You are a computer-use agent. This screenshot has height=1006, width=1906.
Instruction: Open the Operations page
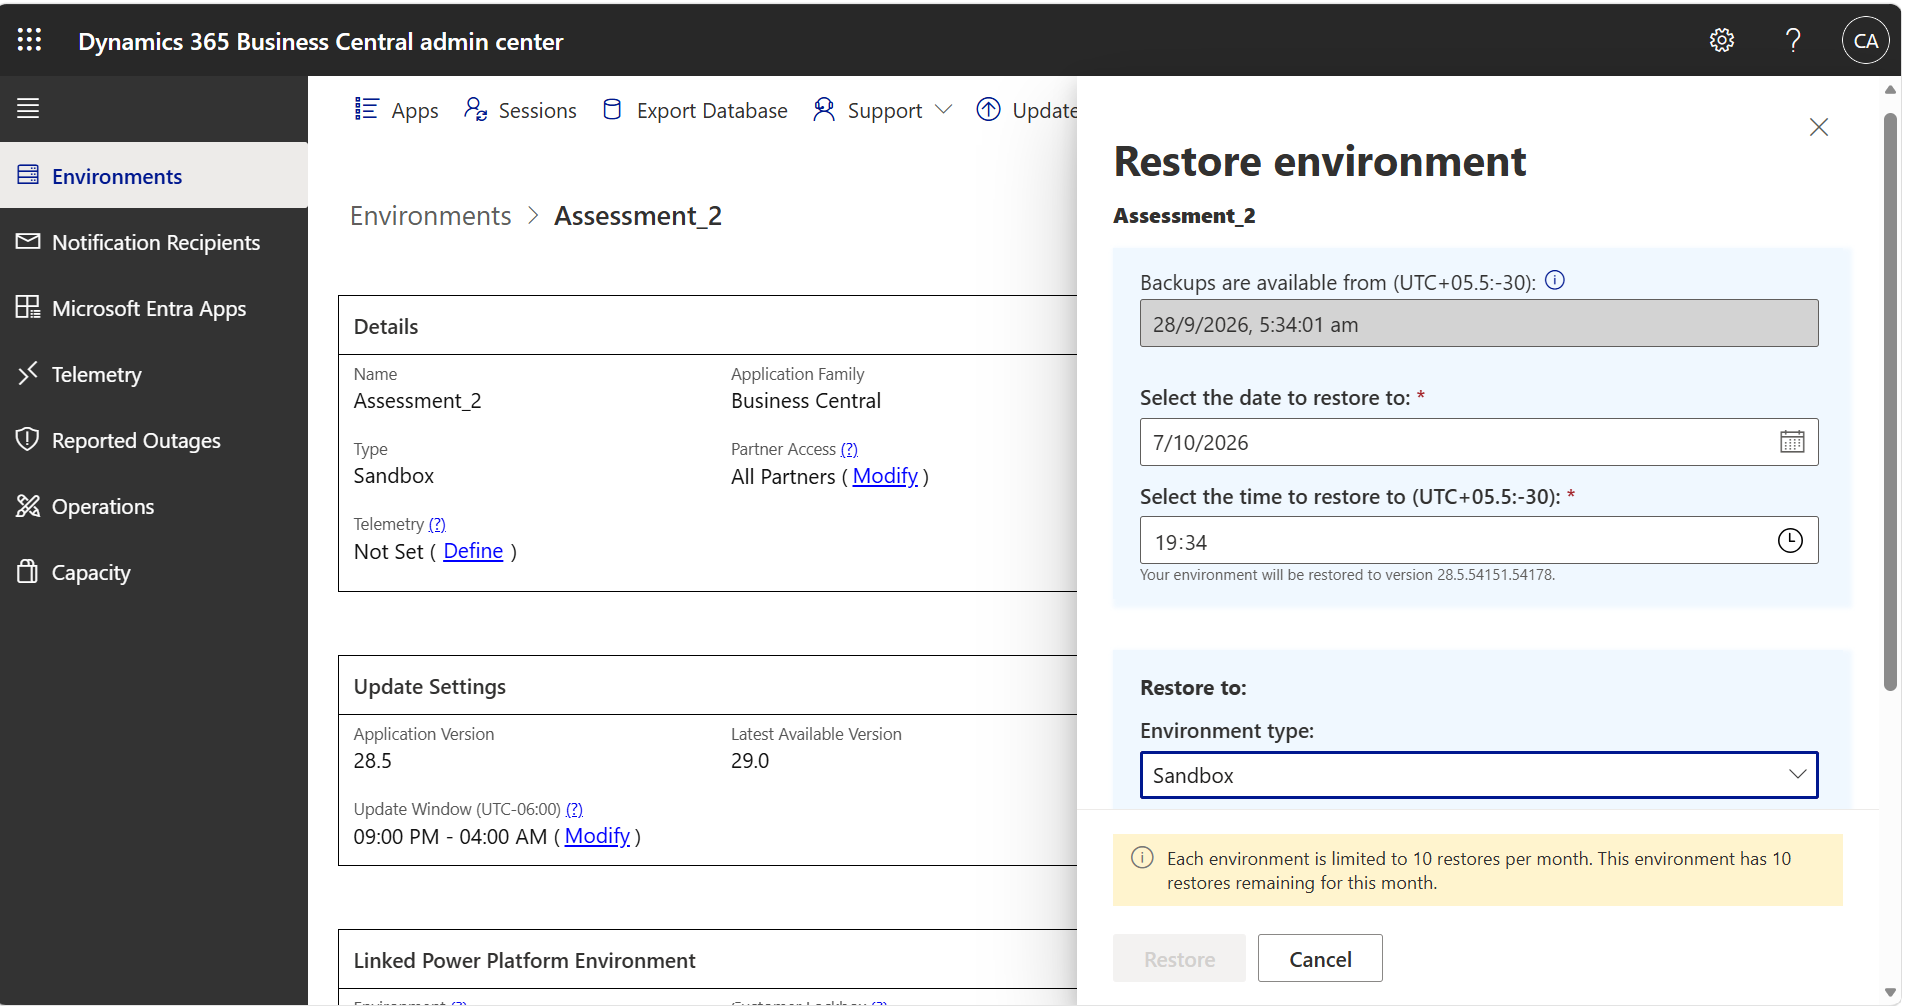(x=155, y=506)
